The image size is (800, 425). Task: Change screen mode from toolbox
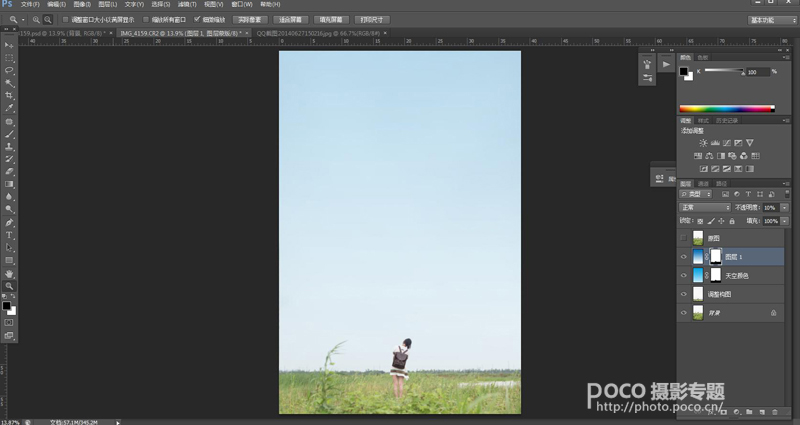pos(9,336)
